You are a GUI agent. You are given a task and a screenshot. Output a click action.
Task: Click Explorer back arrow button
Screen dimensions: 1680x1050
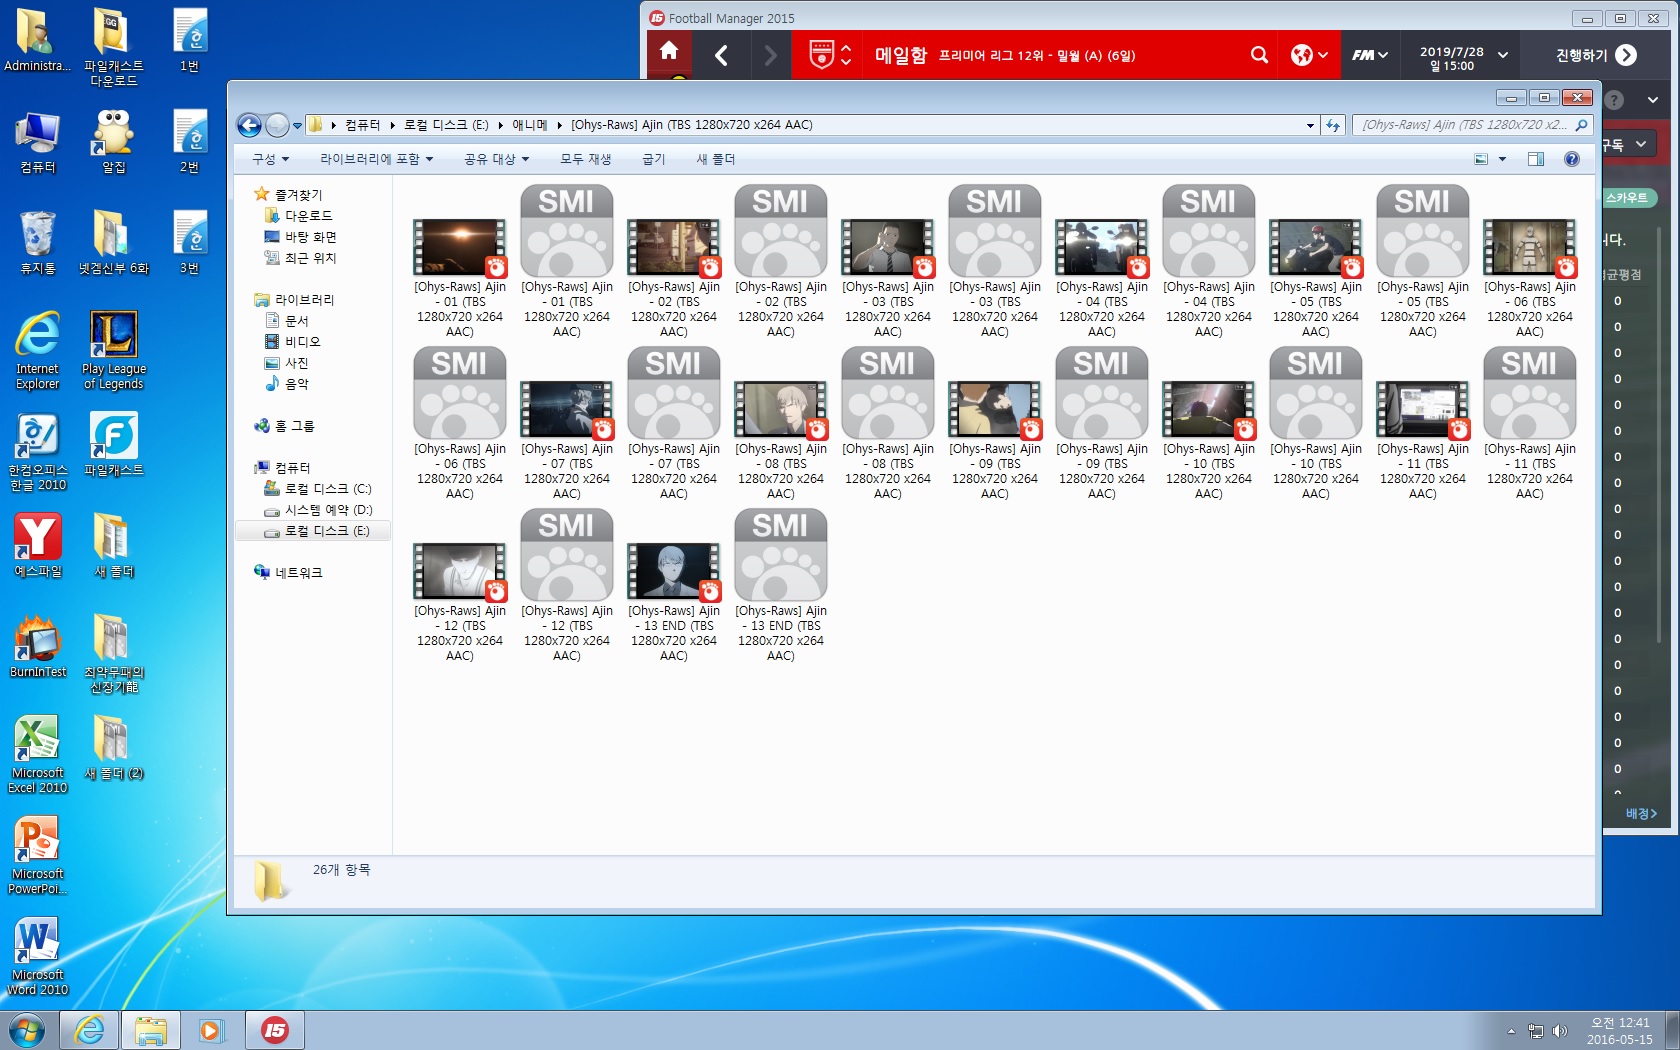click(249, 125)
